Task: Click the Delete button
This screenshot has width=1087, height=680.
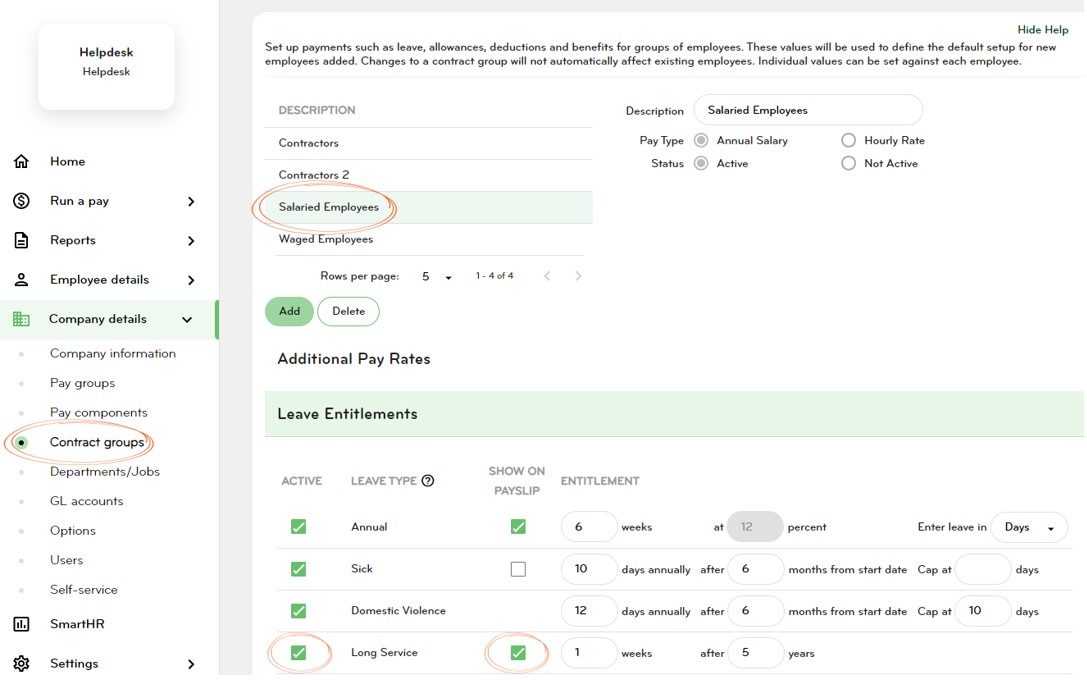Action: coord(348,311)
